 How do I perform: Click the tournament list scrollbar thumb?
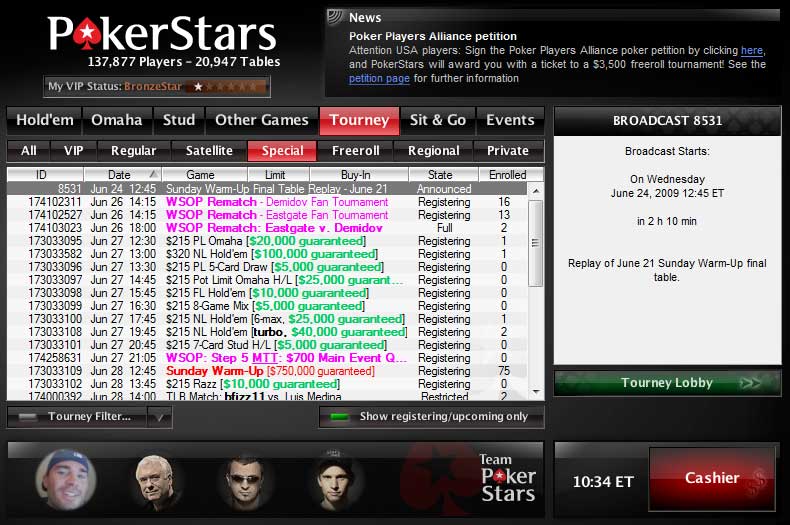(536, 243)
